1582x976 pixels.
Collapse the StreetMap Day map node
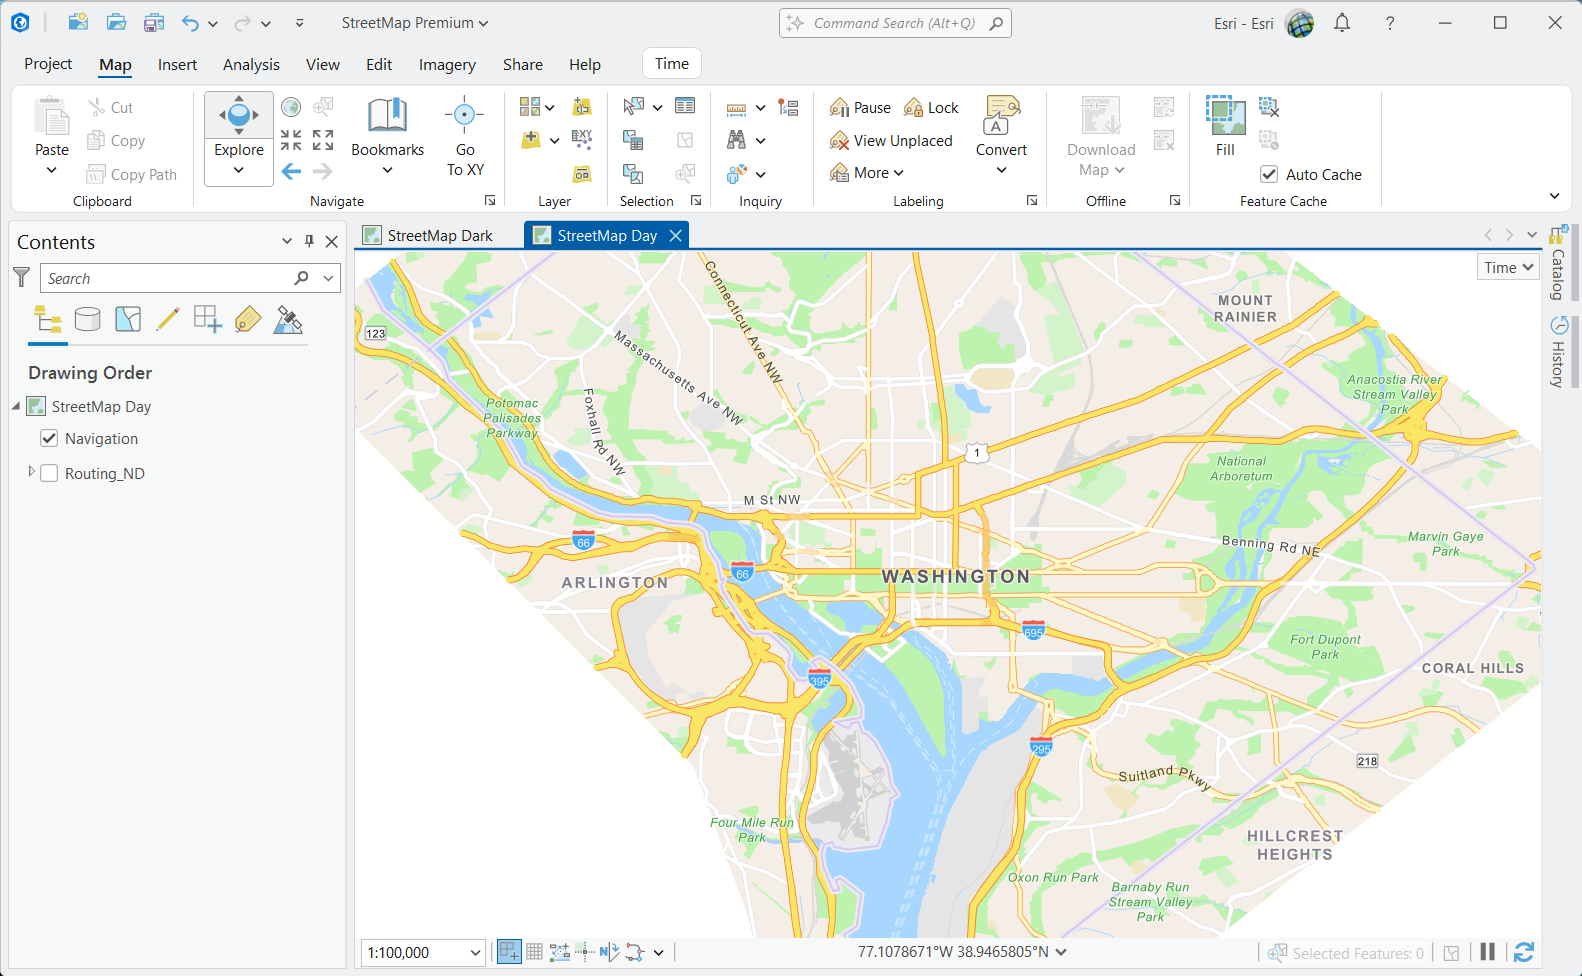point(16,406)
